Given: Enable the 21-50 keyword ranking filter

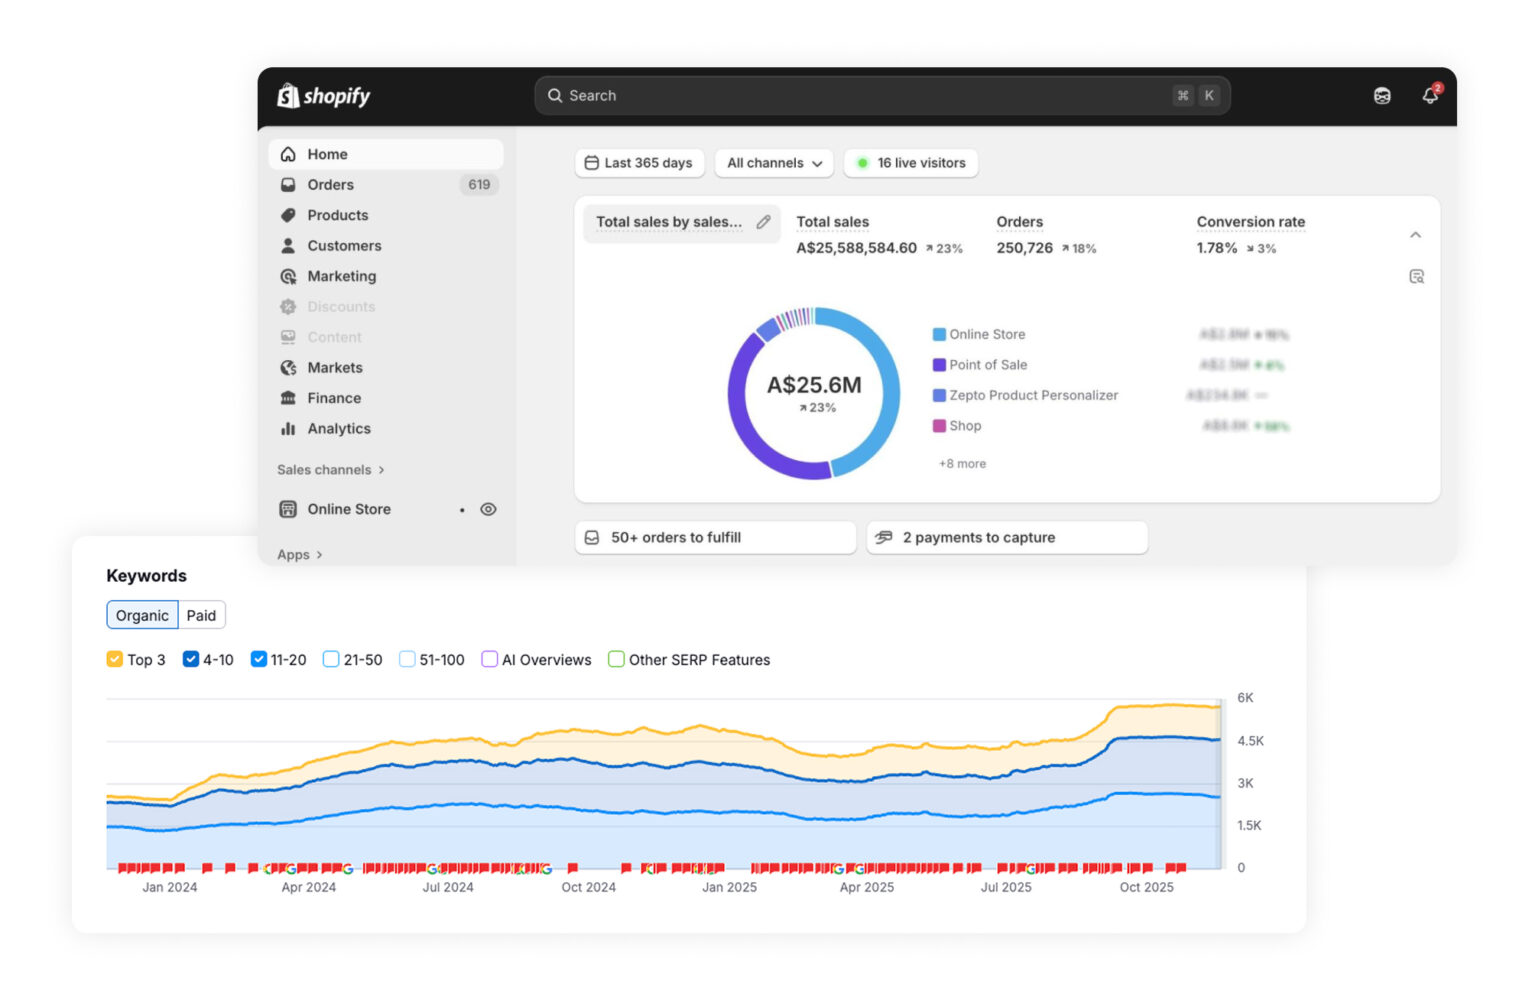Looking at the screenshot, I should [x=330, y=659].
